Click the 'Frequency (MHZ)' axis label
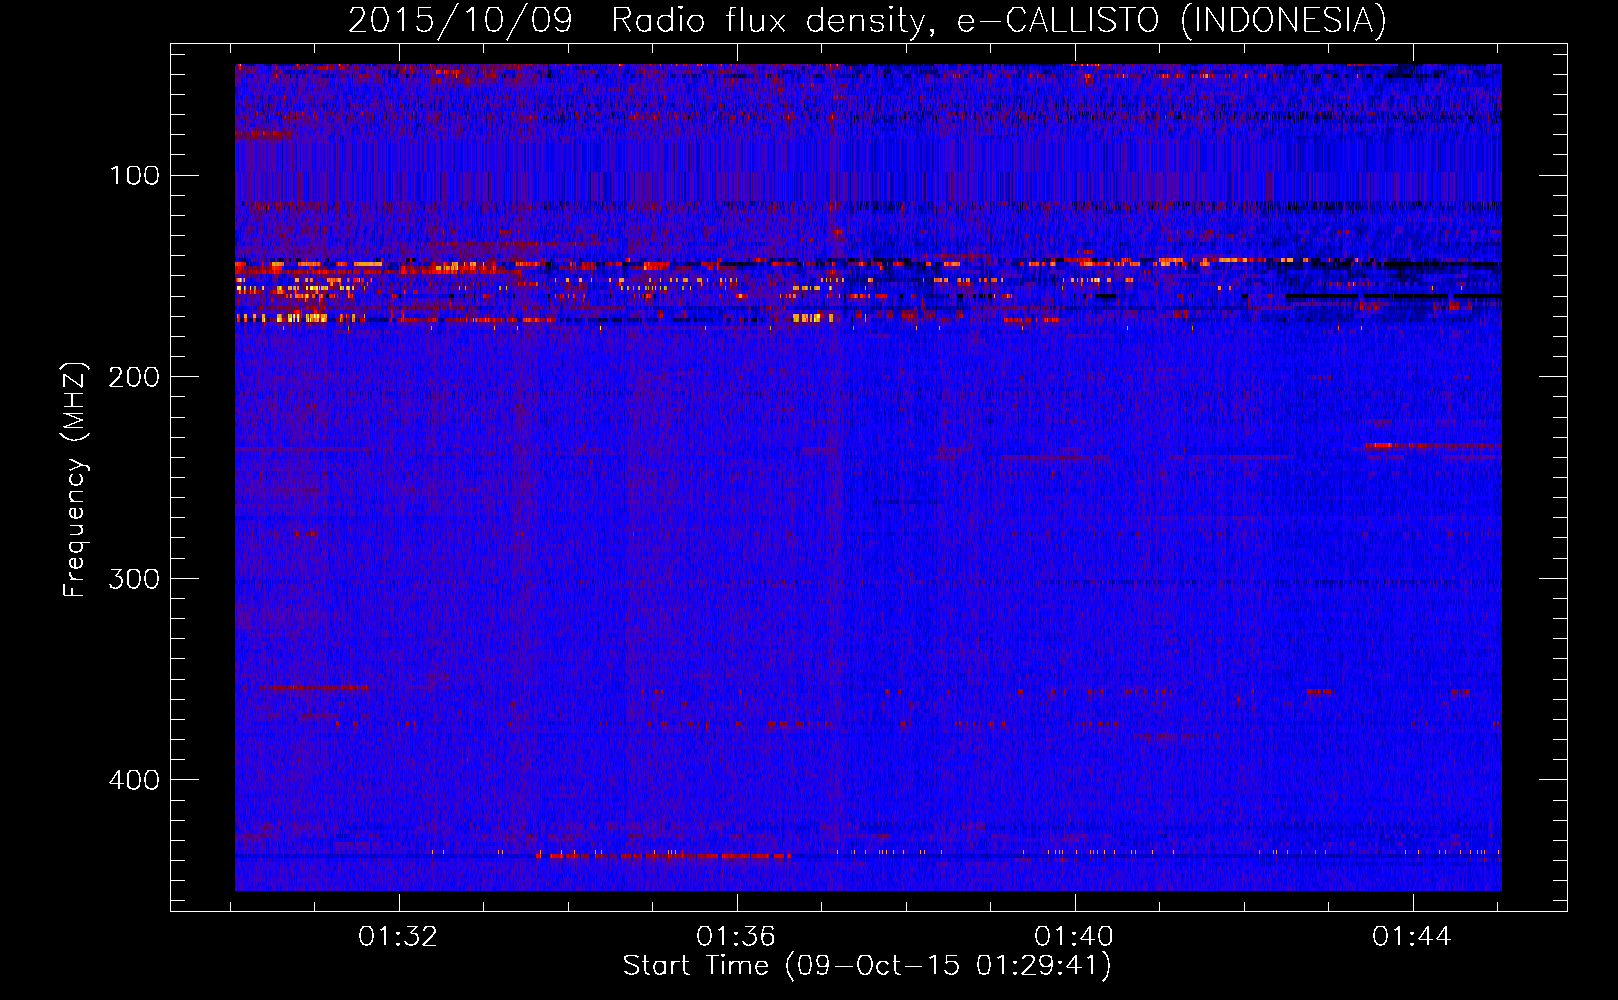1618x1000 pixels. click(75, 479)
